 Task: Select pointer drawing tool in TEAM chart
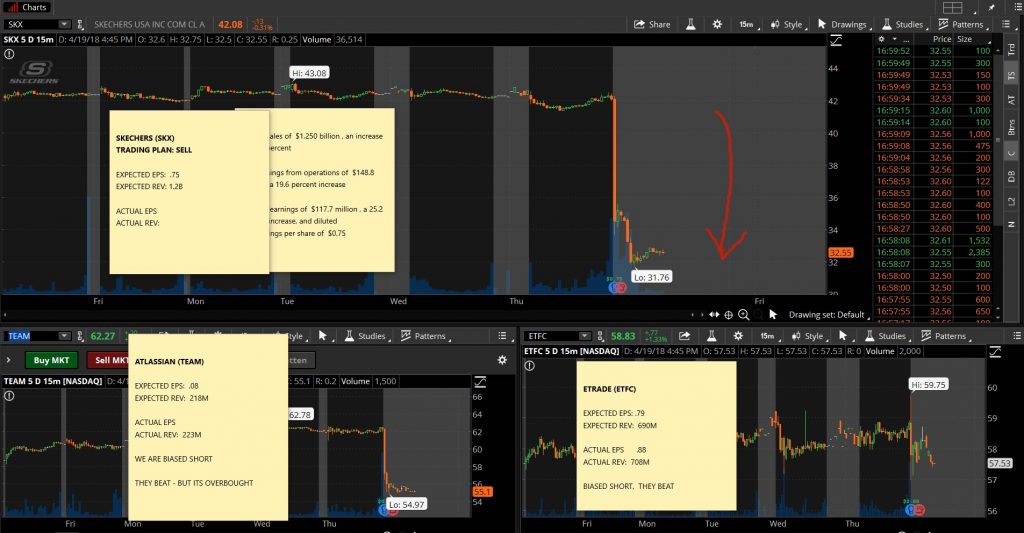(x=323, y=336)
